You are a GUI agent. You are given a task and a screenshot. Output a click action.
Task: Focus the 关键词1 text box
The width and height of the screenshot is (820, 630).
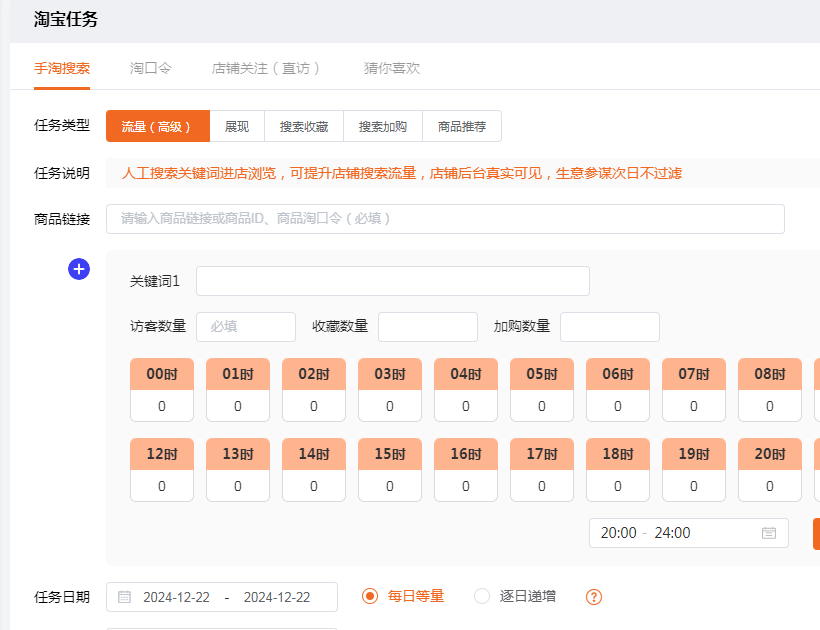(392, 281)
